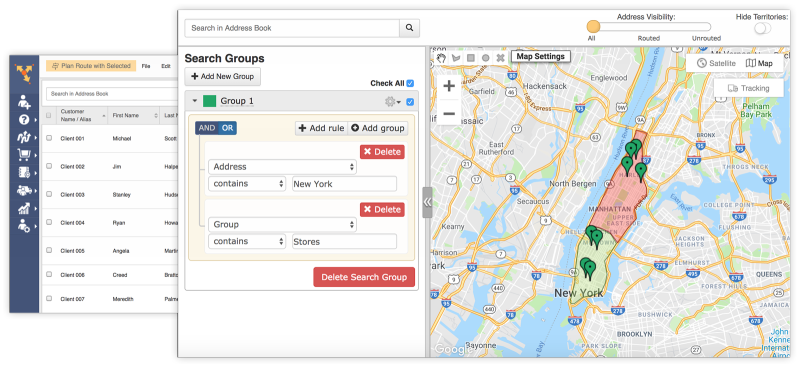Screen dimensions: 800x370
Task: Open the routes sidebar icon
Action: (24, 137)
